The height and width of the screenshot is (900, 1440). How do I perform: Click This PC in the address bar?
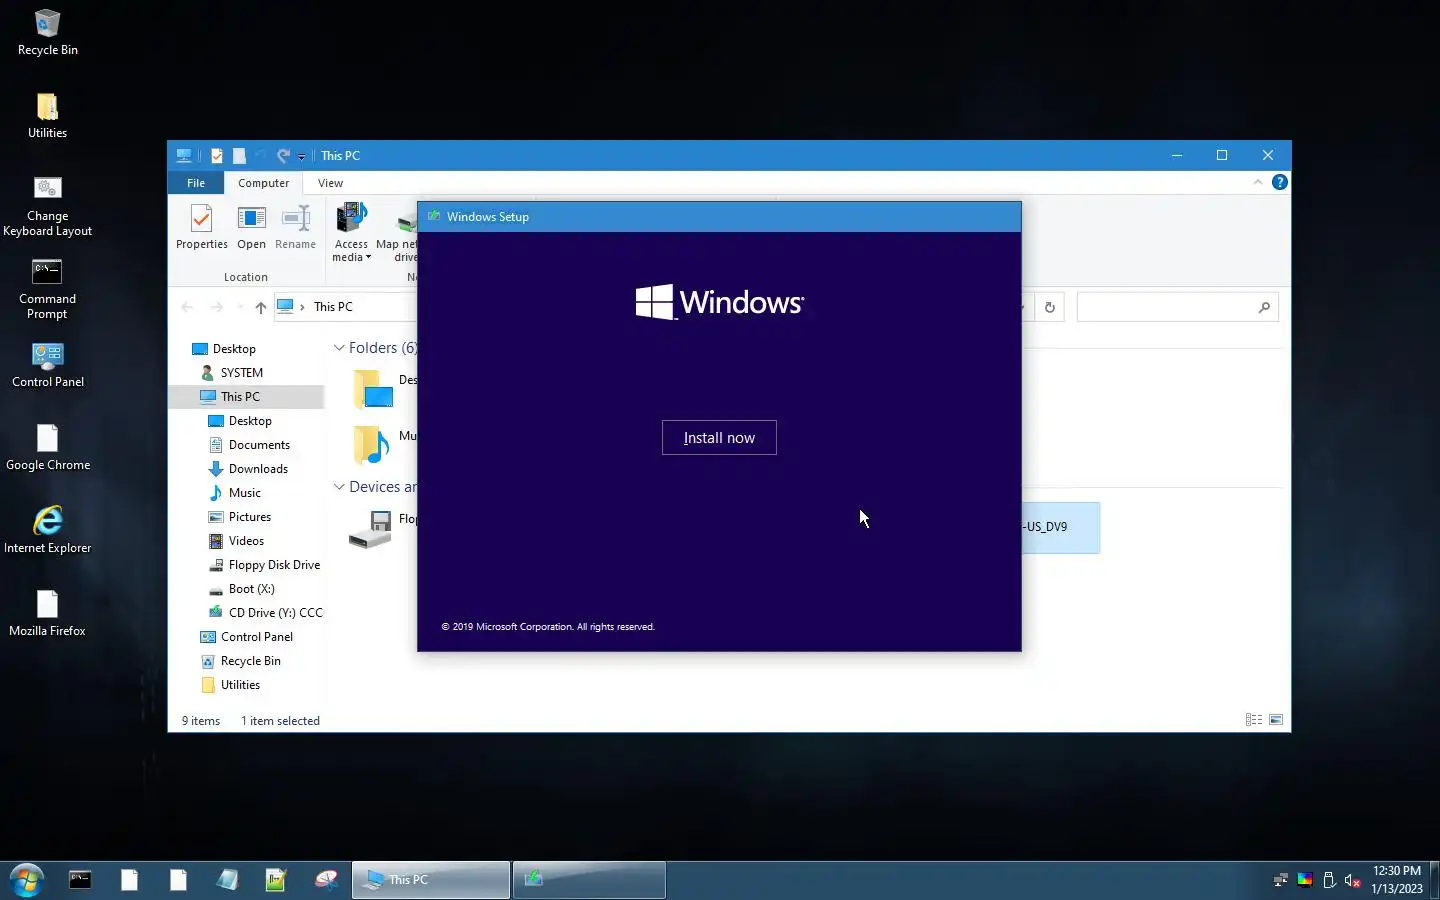[x=333, y=307]
